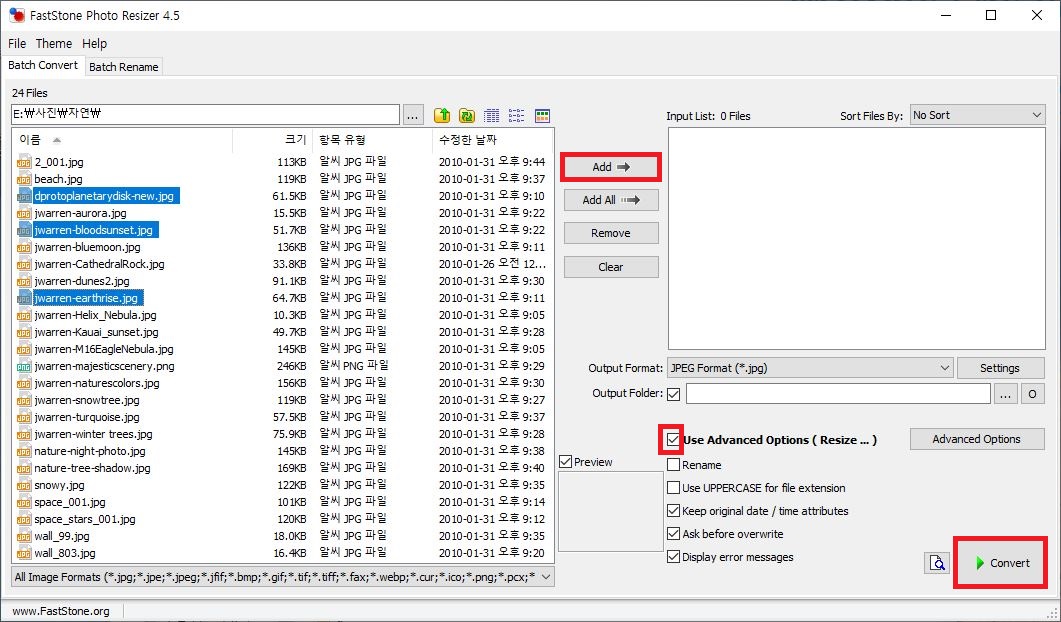Select jwarren-Kauai_sunset.jpg in file list

coord(96,332)
